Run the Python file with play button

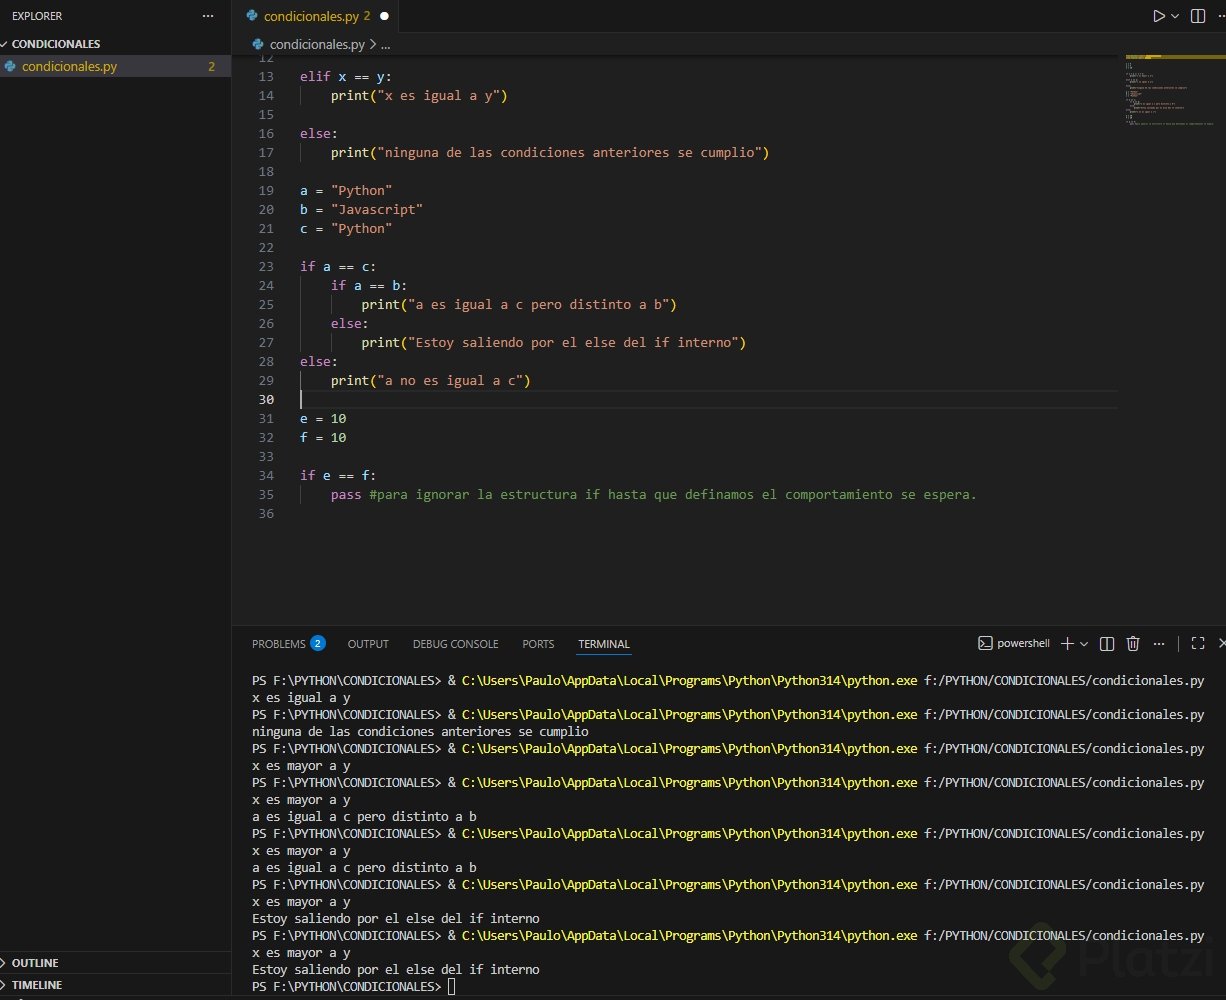pos(1158,16)
